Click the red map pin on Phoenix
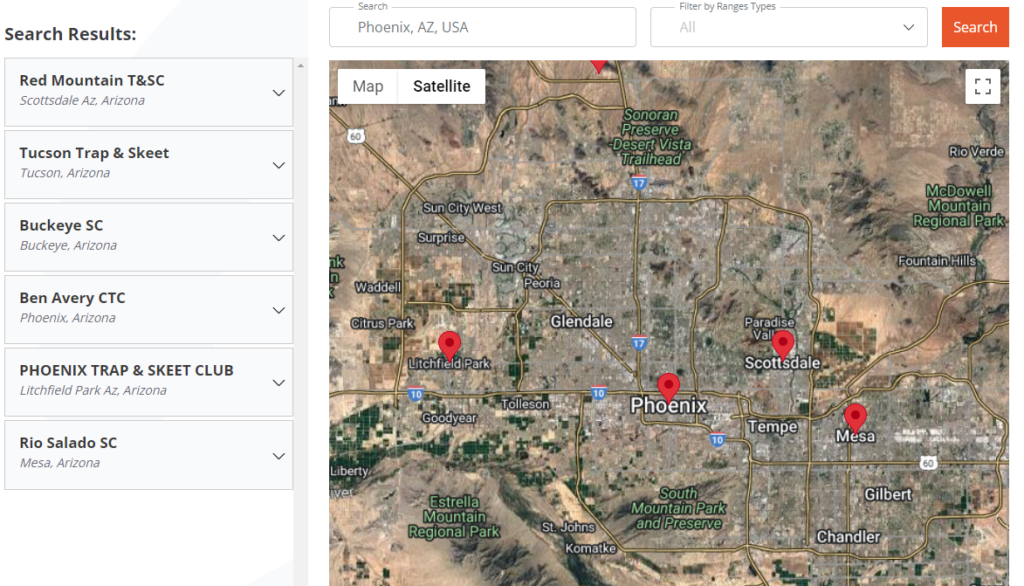The image size is (1024, 586). point(668,388)
